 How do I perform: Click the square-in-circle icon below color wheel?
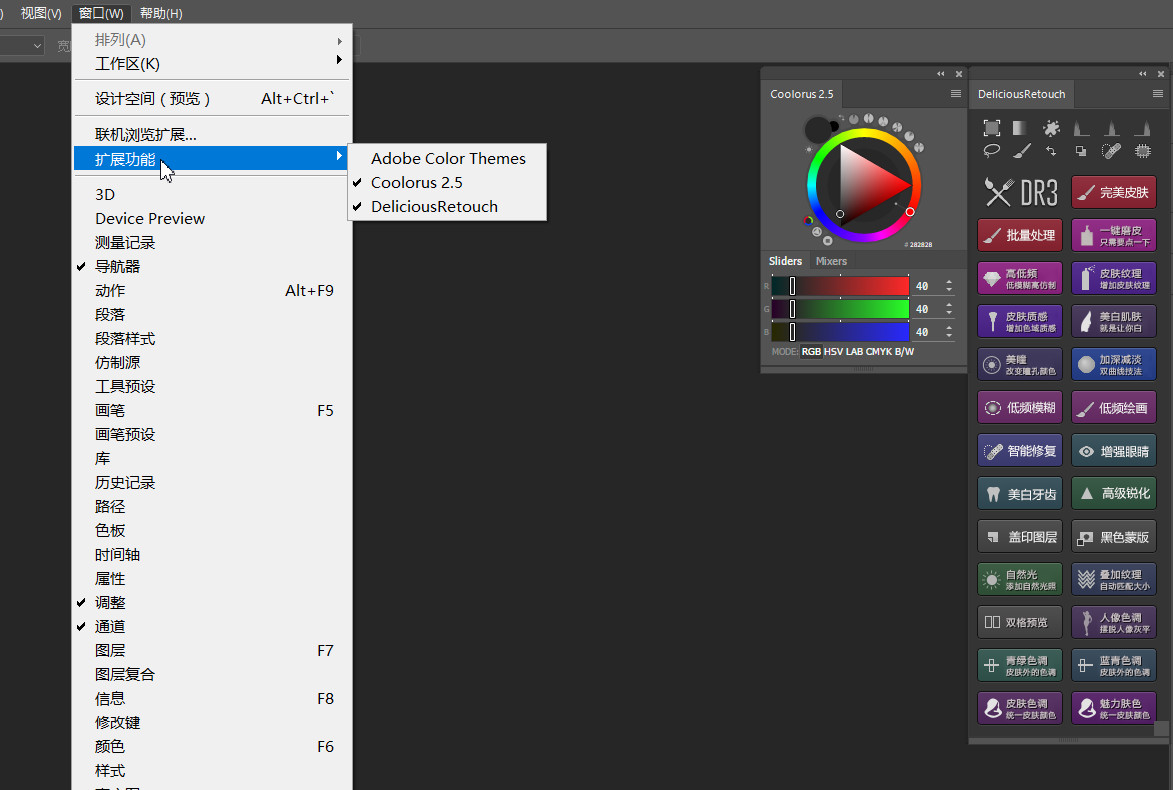tap(827, 240)
